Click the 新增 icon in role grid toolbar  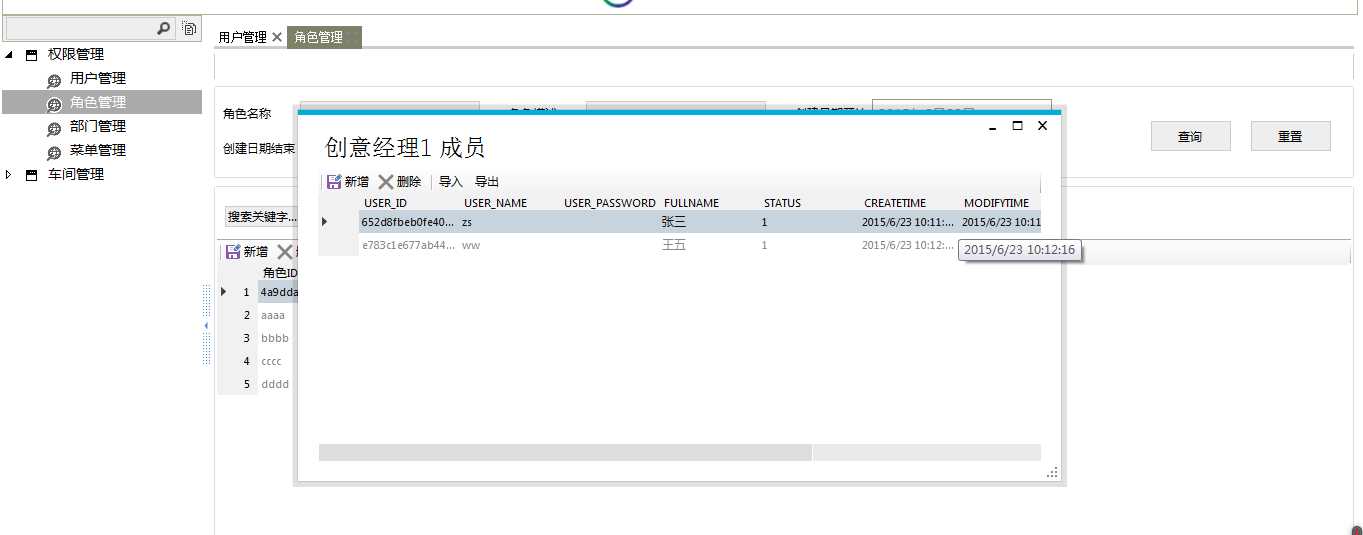[x=233, y=252]
